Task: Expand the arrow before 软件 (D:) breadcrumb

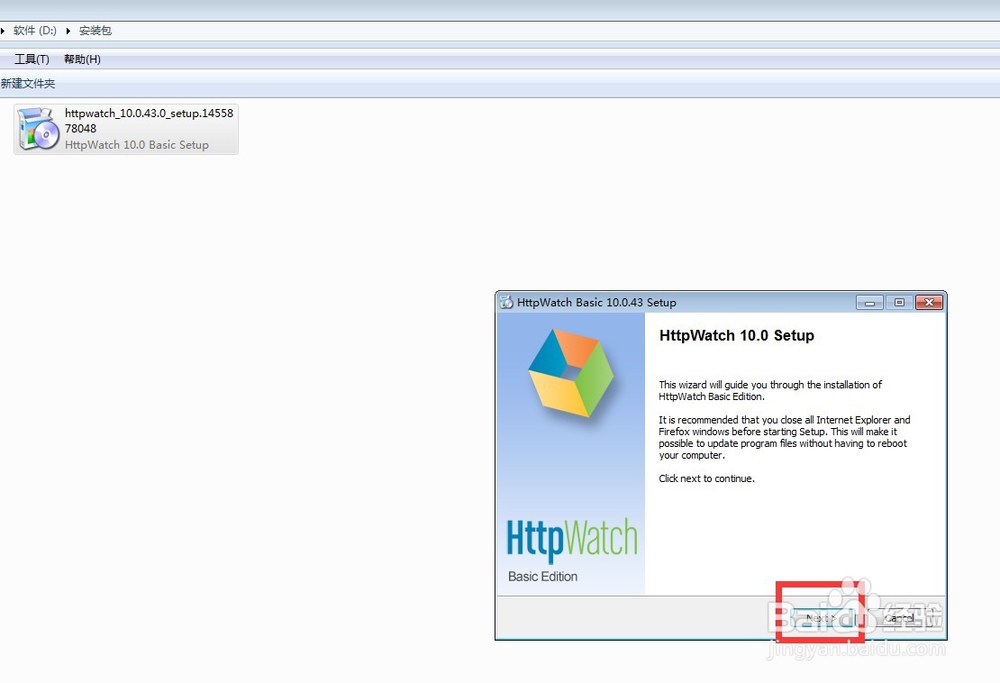Action: pos(3,31)
